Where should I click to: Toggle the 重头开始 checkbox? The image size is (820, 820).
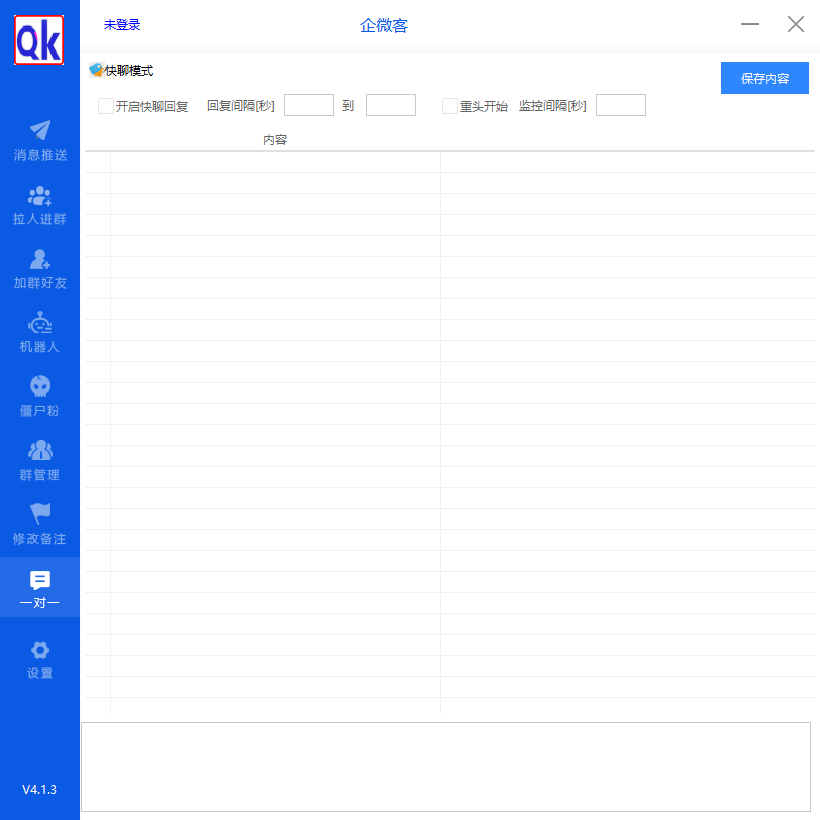point(450,106)
